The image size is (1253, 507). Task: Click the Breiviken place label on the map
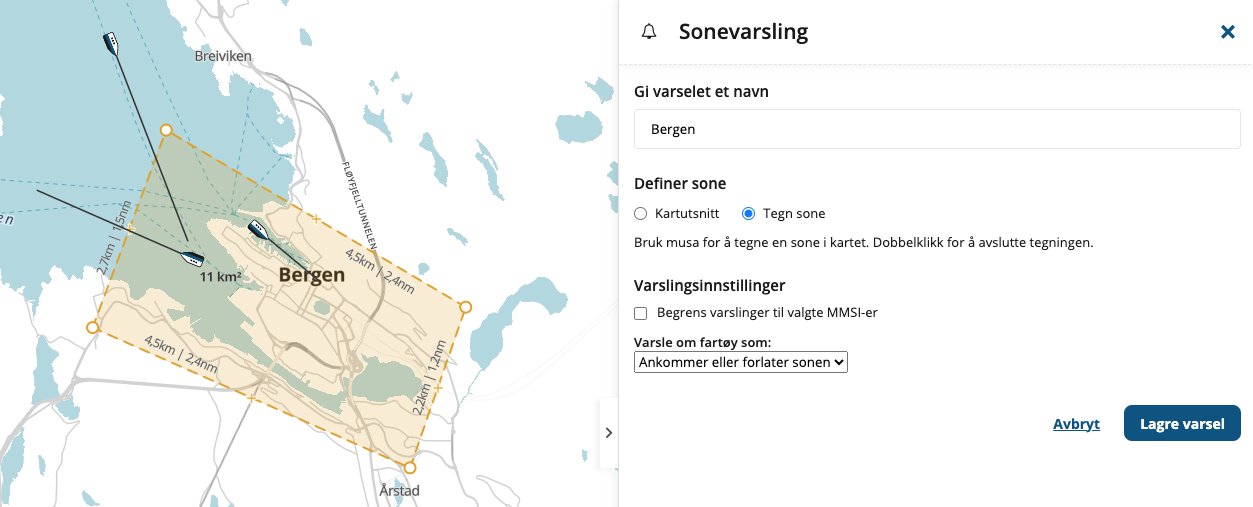point(223,57)
